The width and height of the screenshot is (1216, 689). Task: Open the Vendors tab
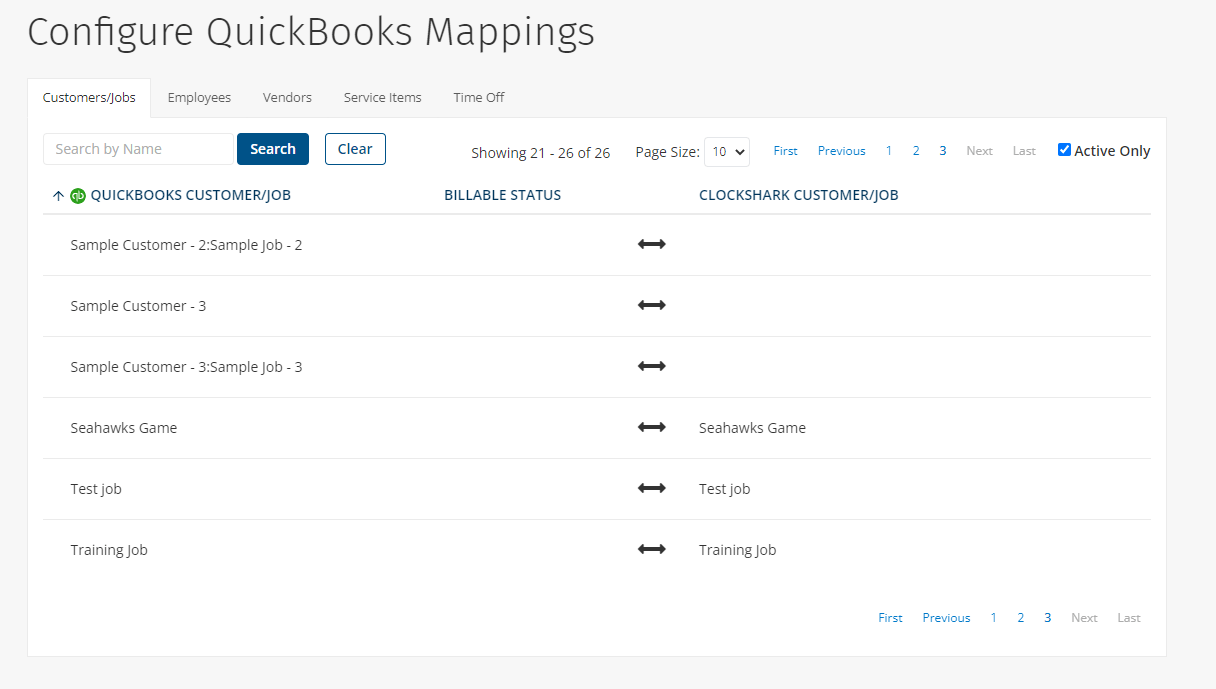(287, 98)
